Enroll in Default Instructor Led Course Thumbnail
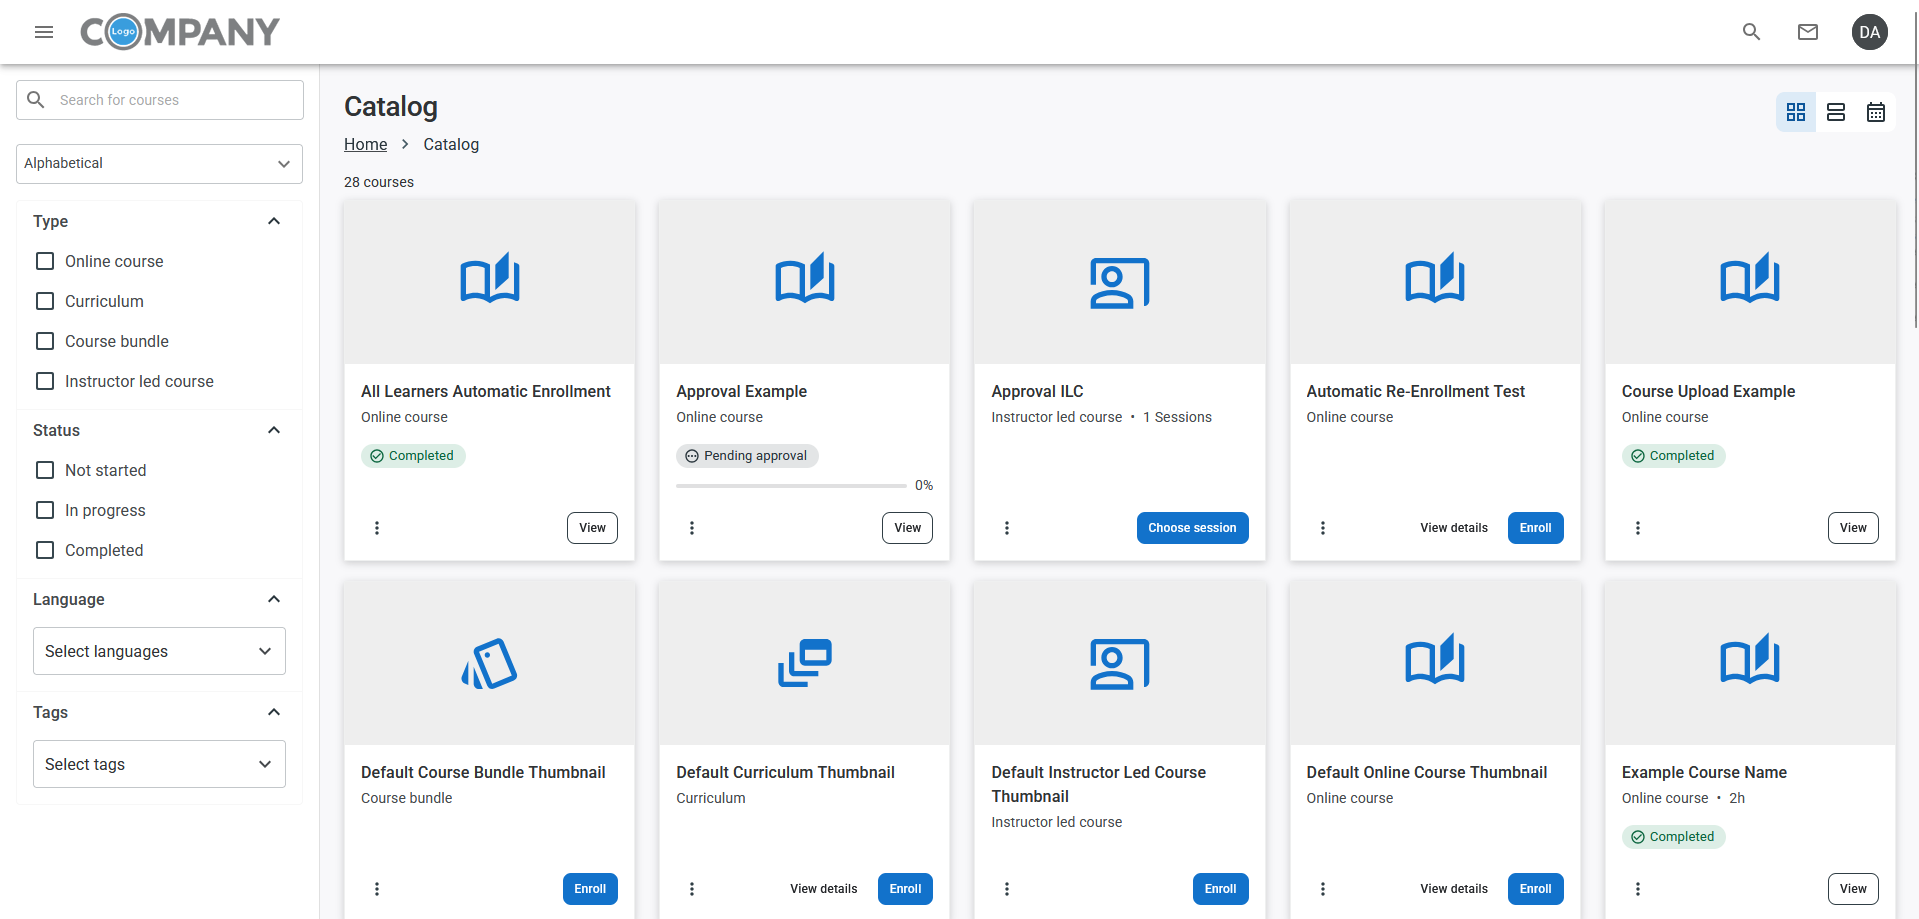1919x919 pixels. click(1220, 889)
